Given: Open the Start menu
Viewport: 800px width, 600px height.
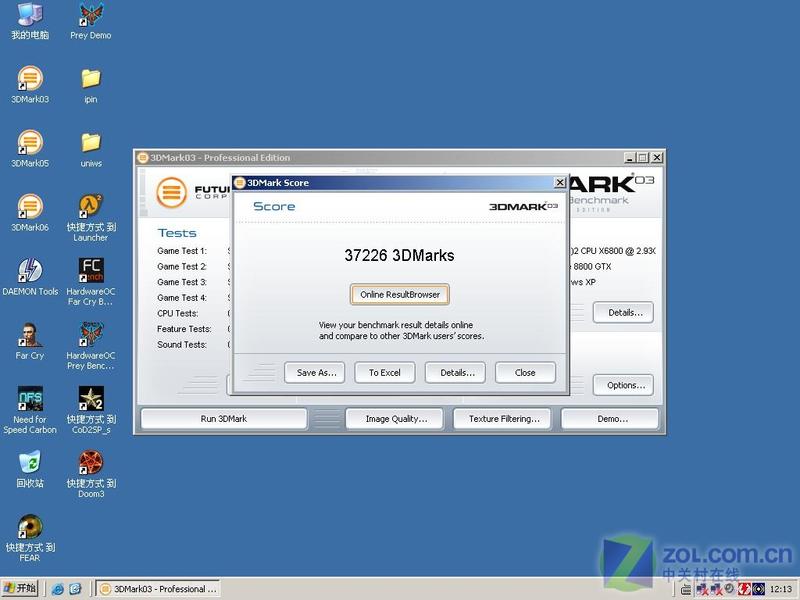Looking at the screenshot, I should coord(20,589).
